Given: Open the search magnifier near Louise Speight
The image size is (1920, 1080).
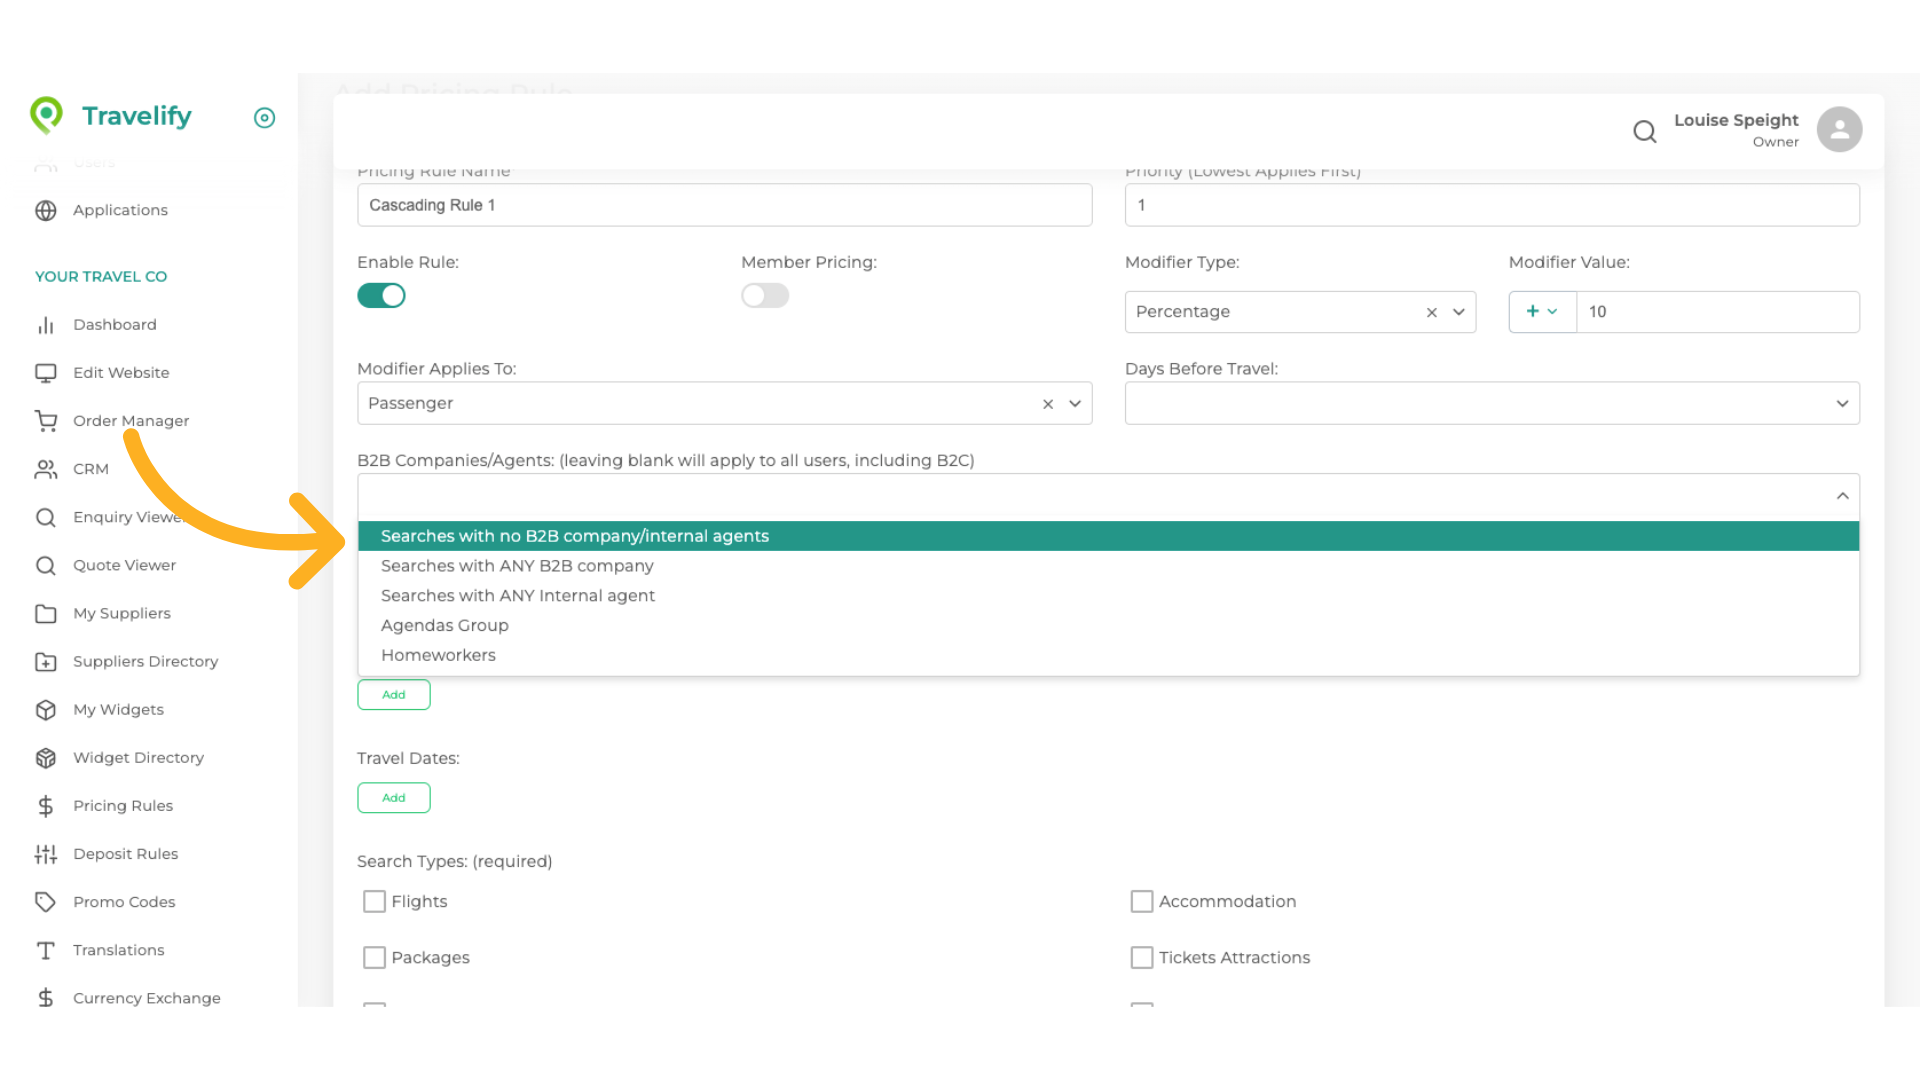Looking at the screenshot, I should tap(1645, 131).
